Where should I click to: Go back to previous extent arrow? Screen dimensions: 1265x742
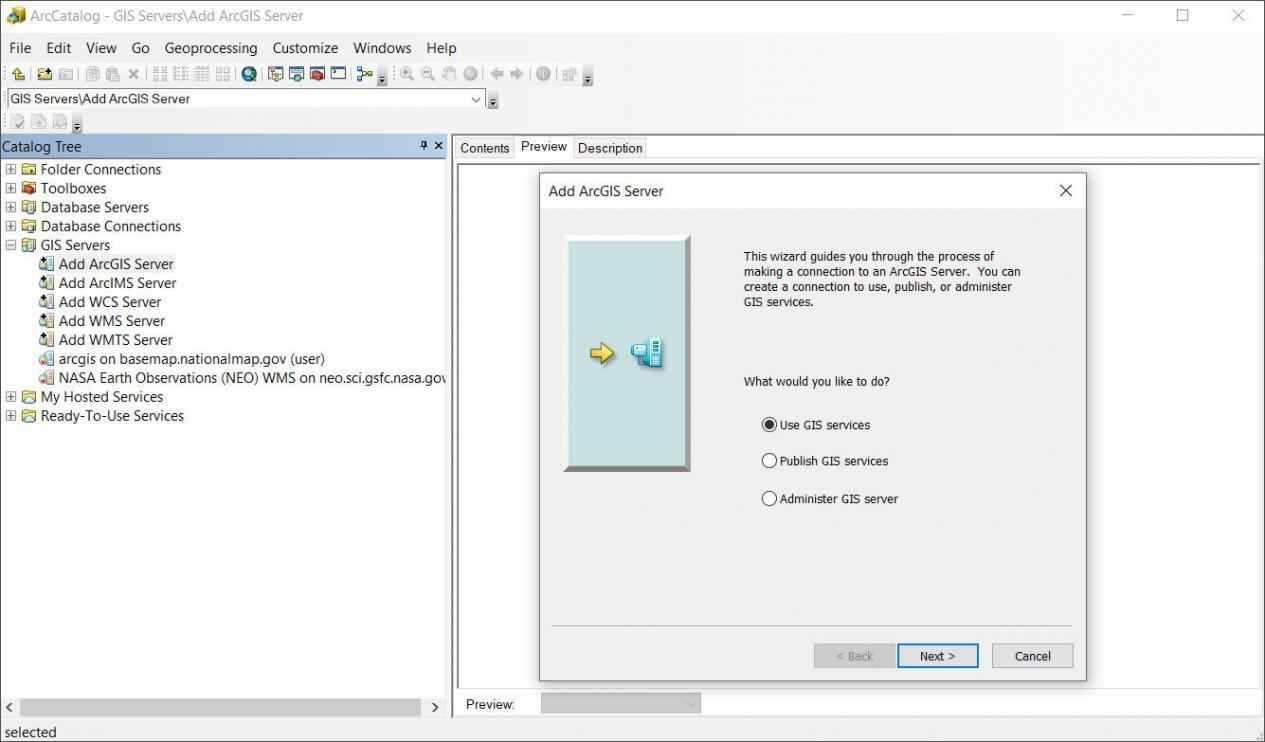click(x=497, y=74)
